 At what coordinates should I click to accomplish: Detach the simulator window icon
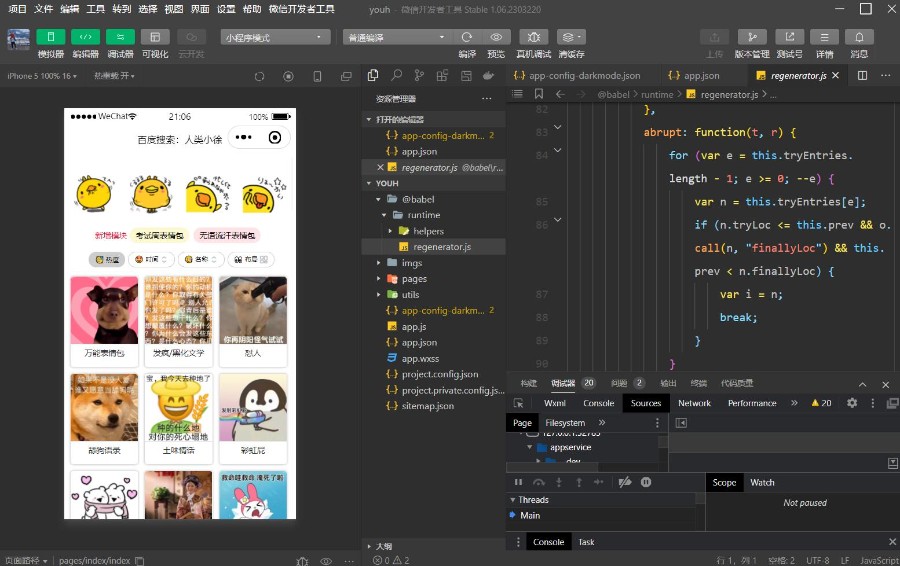pos(346,76)
